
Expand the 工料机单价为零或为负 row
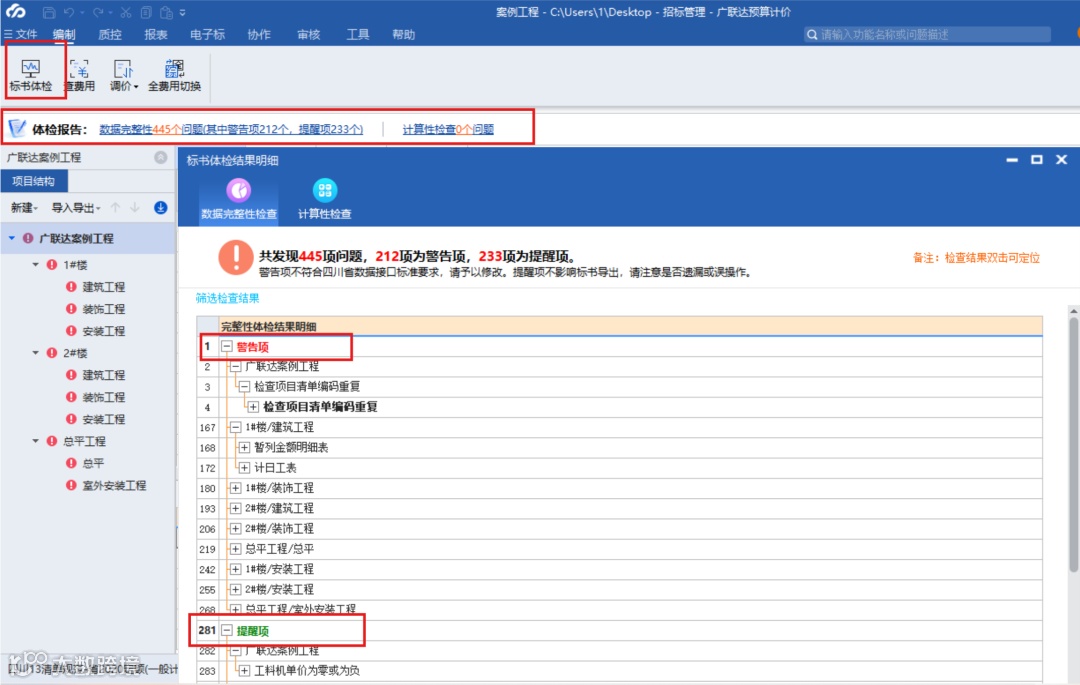point(244,670)
